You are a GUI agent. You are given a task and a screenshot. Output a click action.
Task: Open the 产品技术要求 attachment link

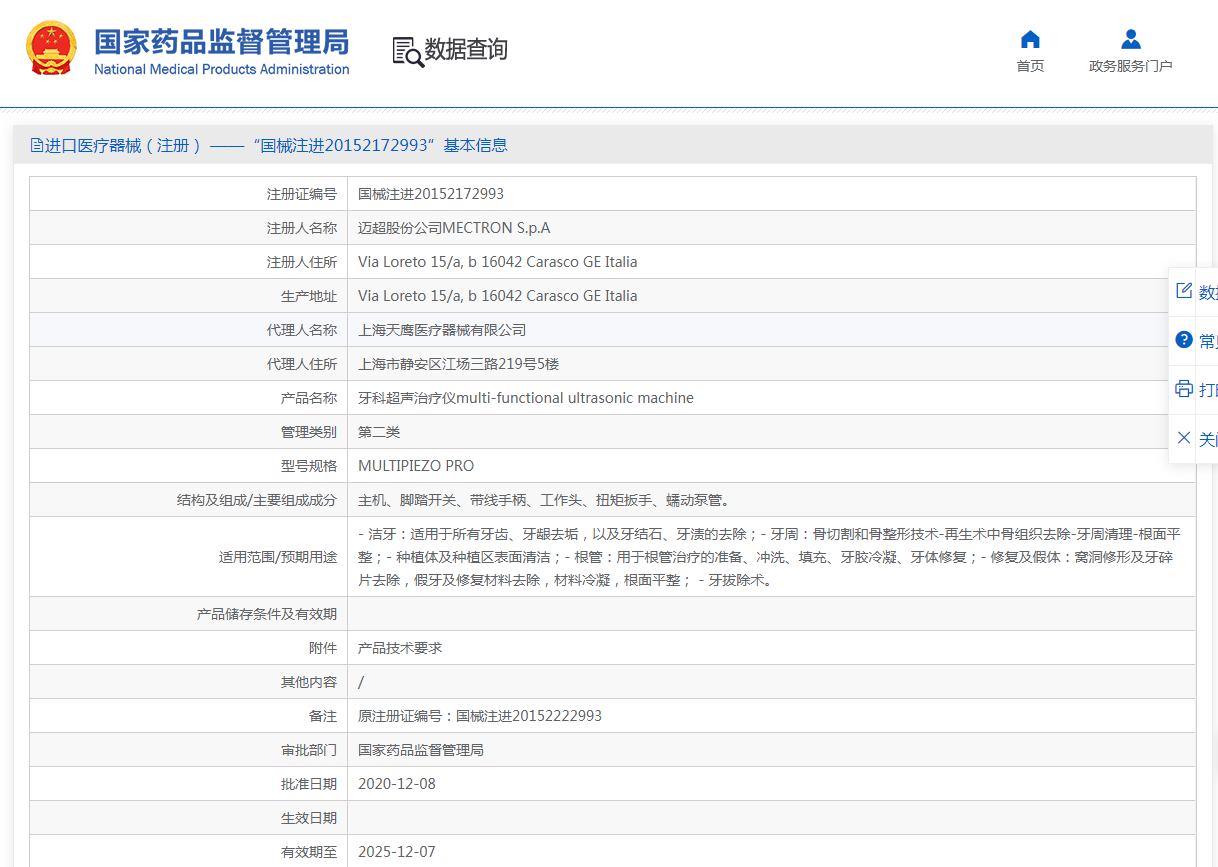click(x=400, y=648)
